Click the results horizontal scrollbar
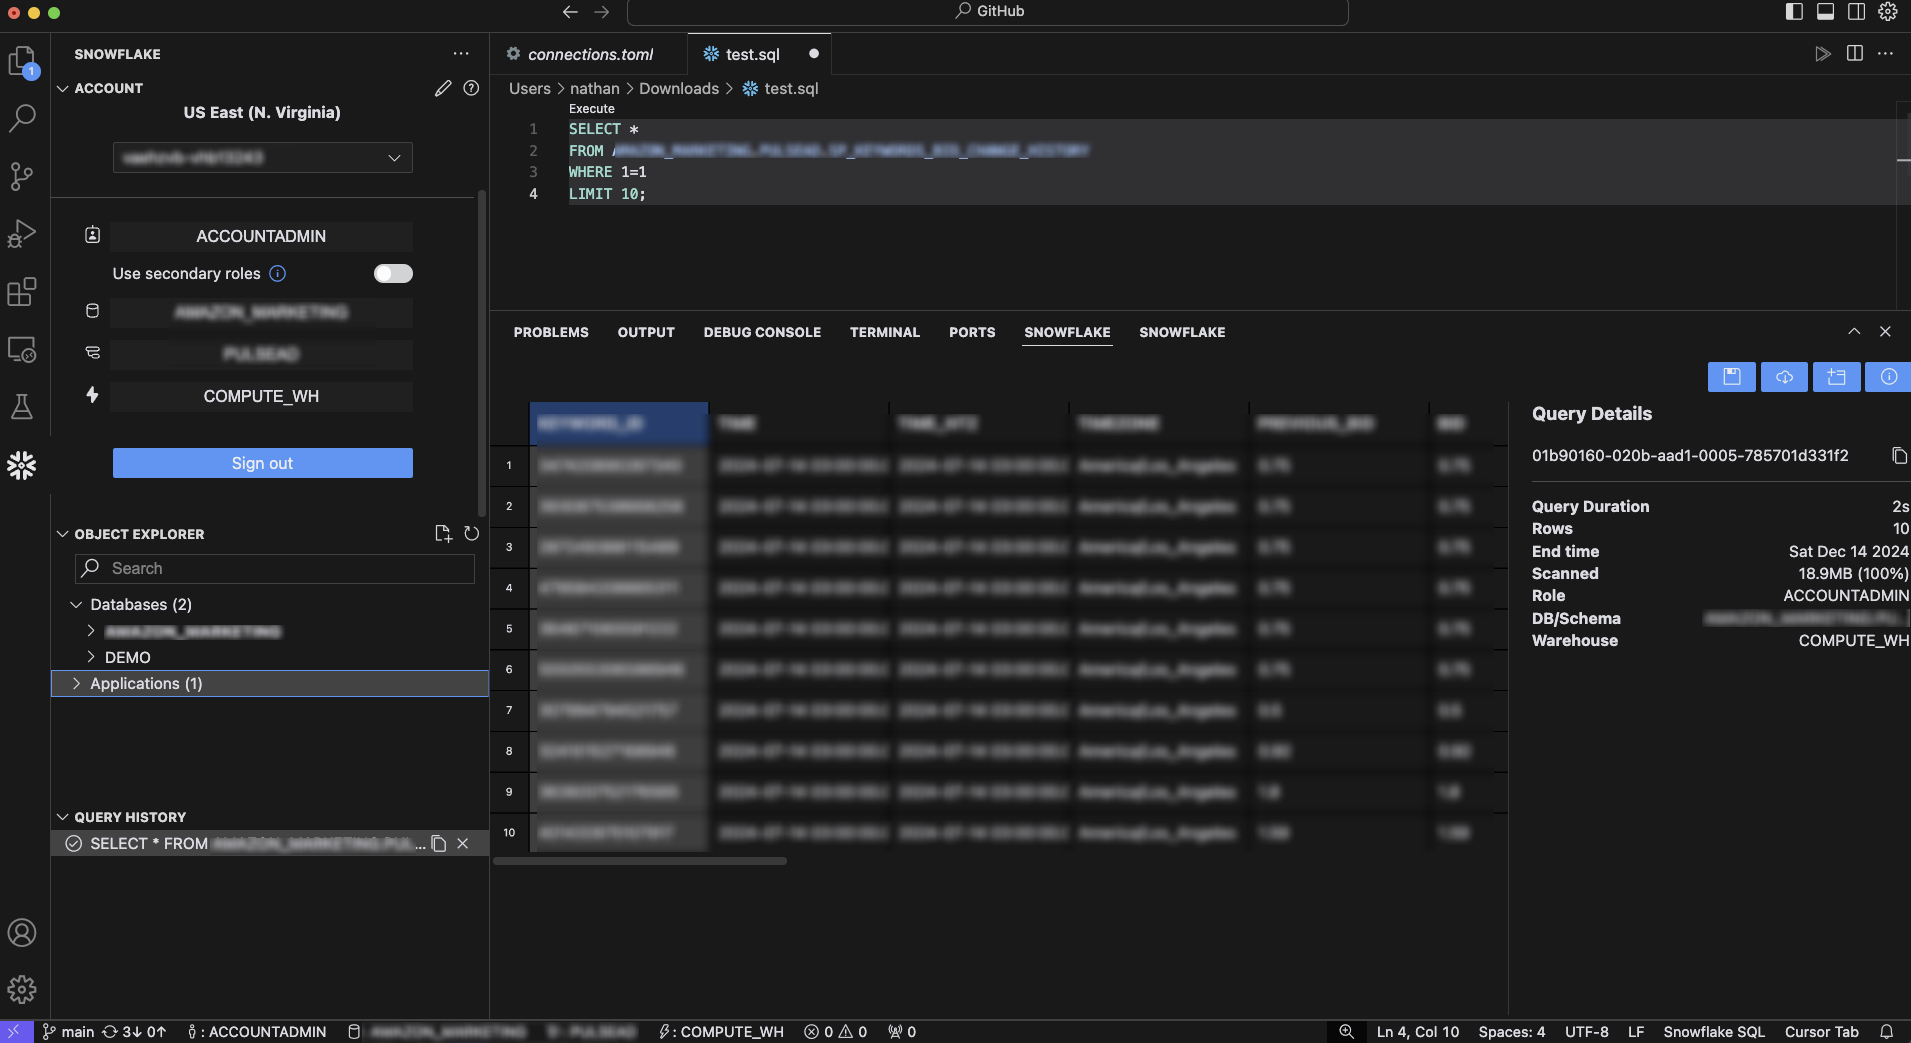 640,861
